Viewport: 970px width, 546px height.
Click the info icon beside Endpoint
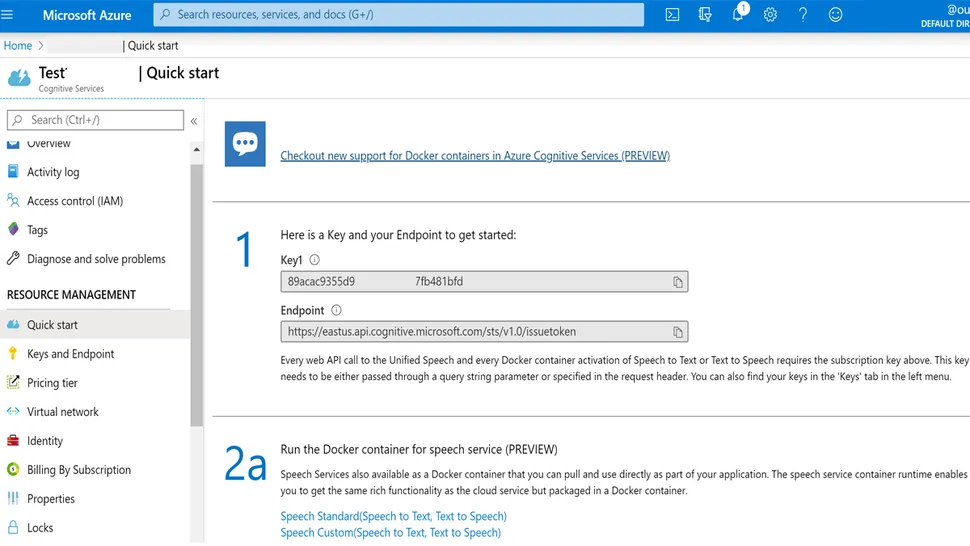pos(336,310)
